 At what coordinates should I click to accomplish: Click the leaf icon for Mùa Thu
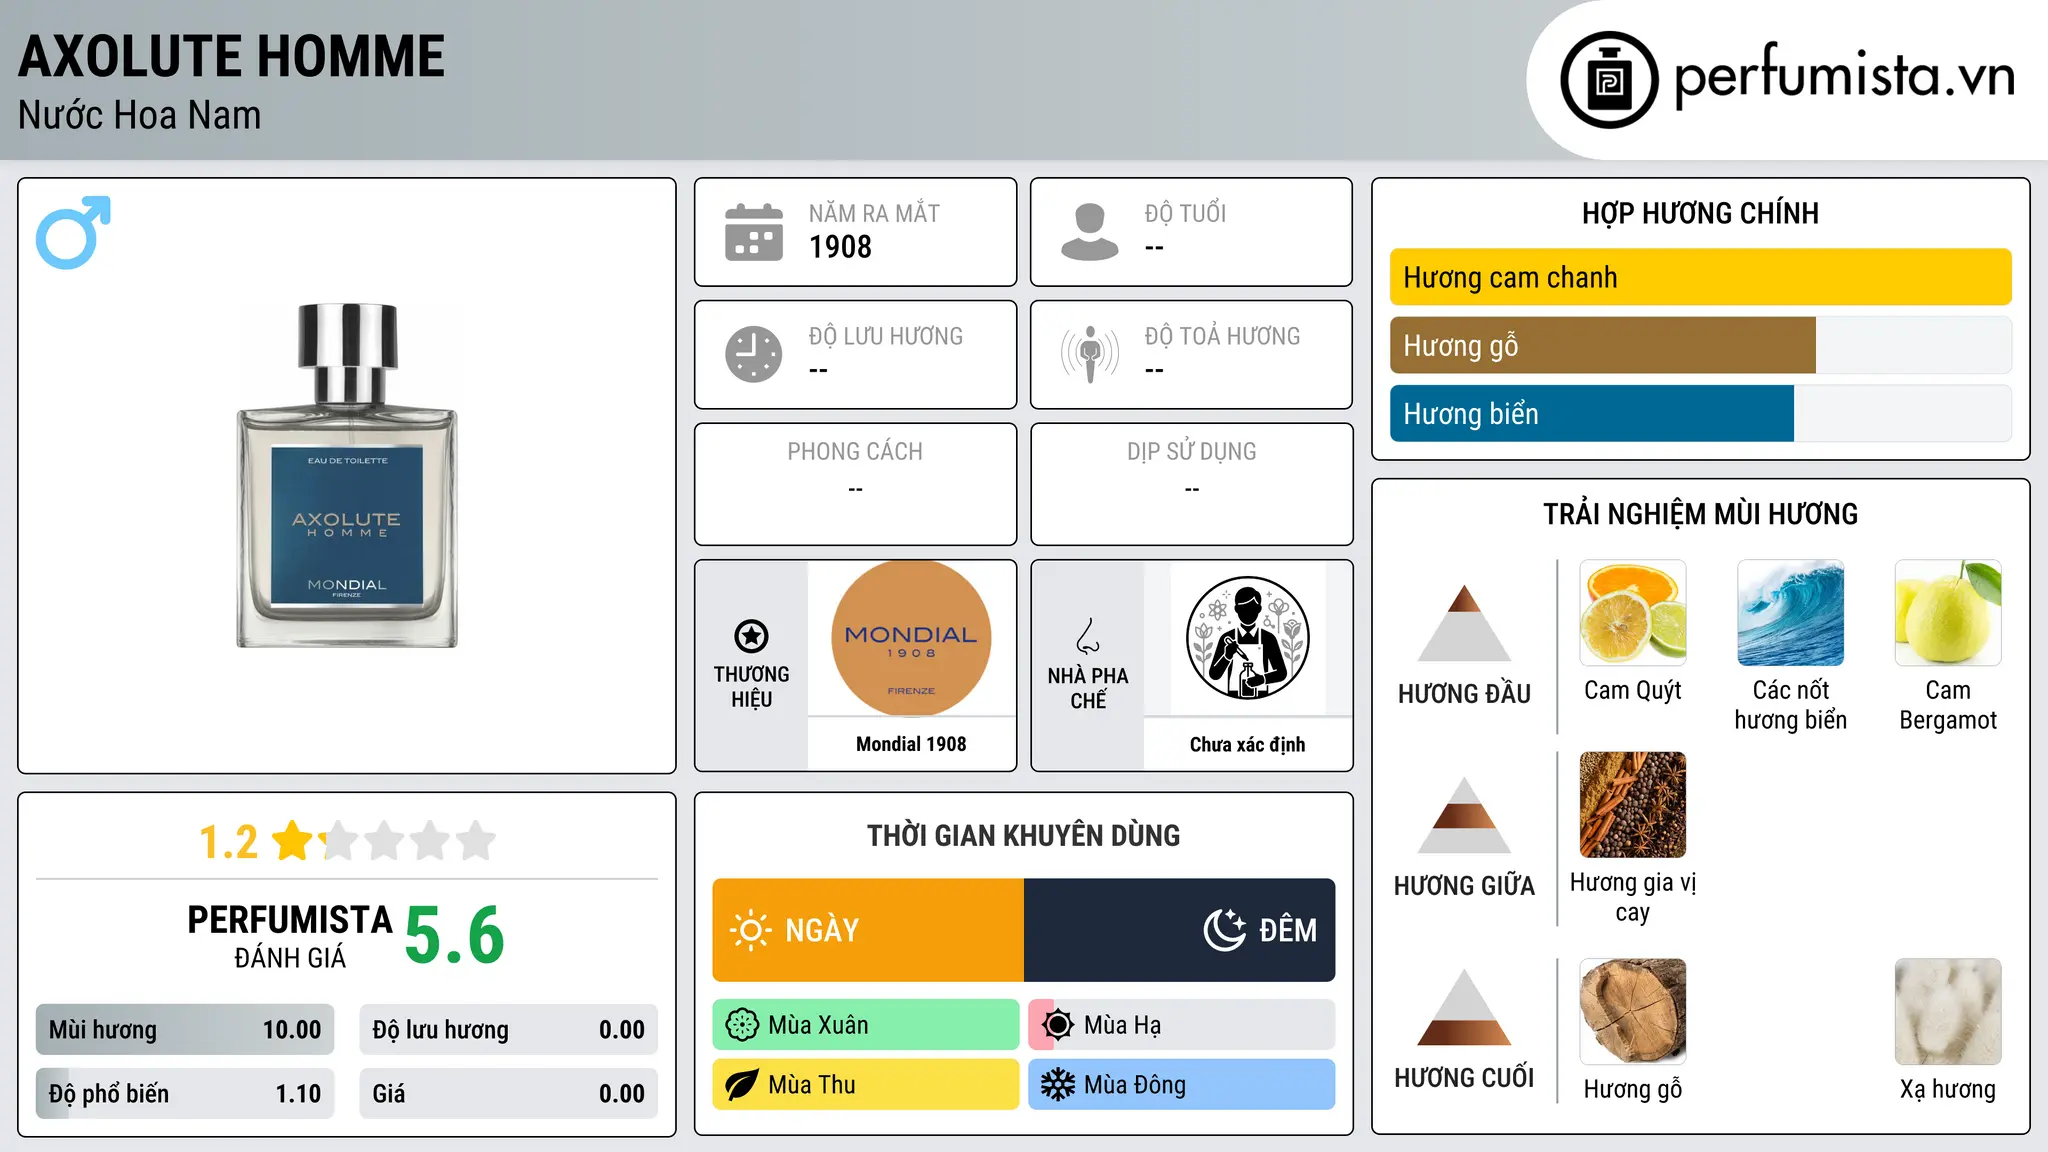tap(742, 1085)
